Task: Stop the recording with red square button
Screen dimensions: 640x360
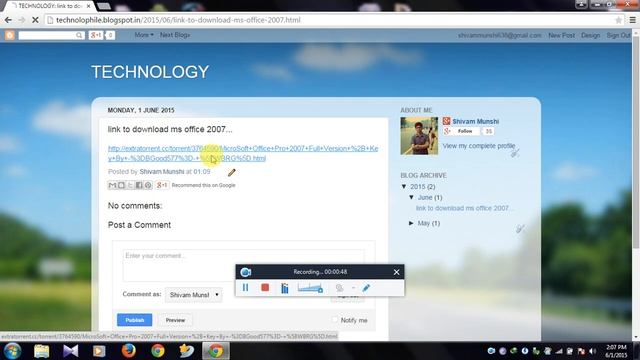Action: [265, 288]
